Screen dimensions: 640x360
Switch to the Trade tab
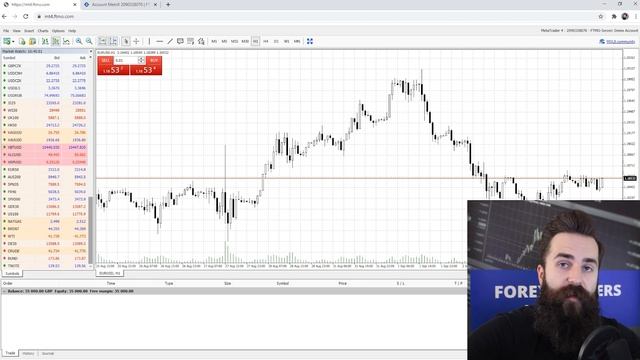click(10, 353)
